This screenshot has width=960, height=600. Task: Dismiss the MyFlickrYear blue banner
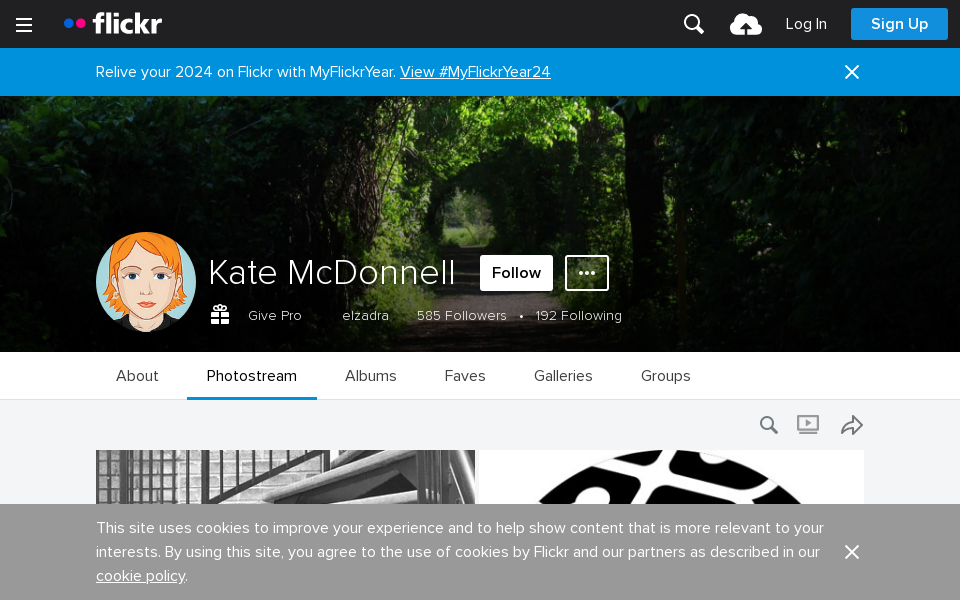(x=852, y=72)
